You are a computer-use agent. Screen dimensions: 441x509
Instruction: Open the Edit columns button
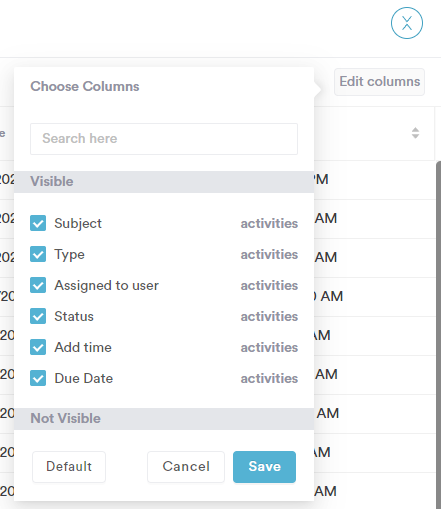click(x=379, y=82)
